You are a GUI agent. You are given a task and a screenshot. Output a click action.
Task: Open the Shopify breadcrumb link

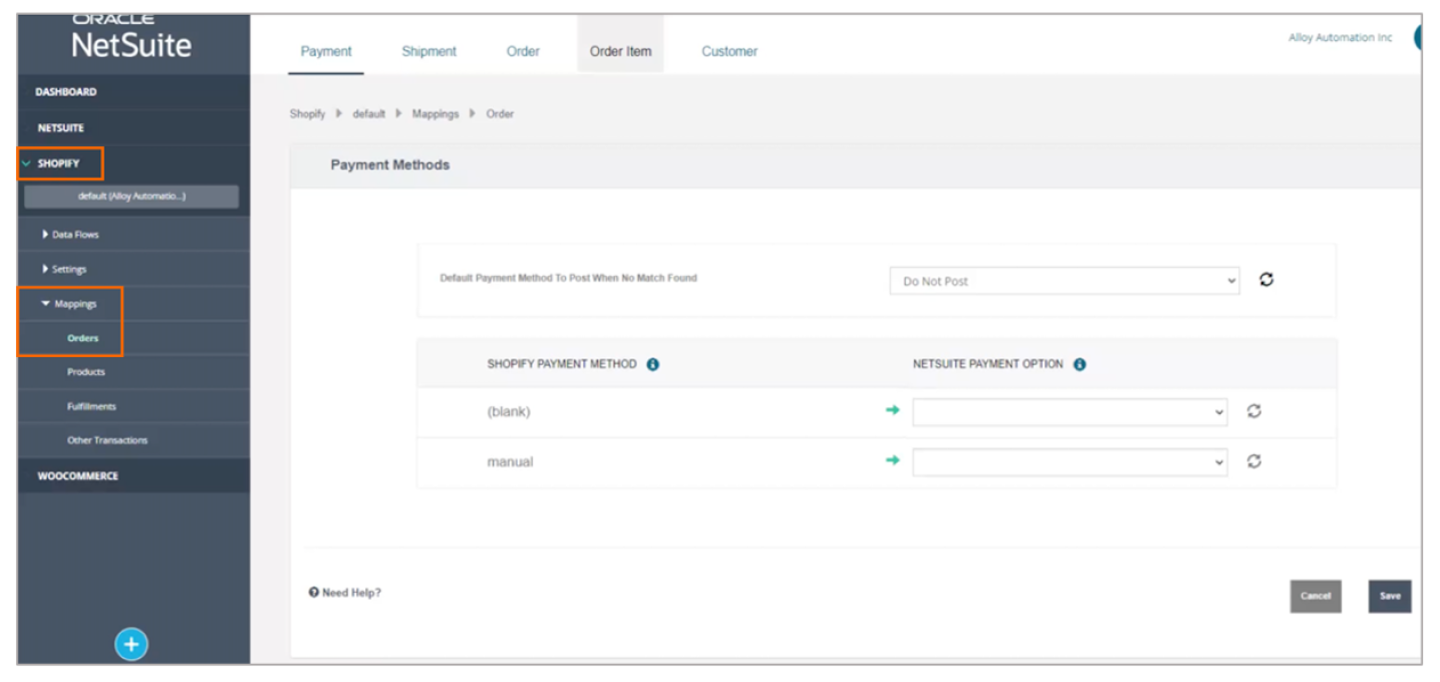click(307, 113)
